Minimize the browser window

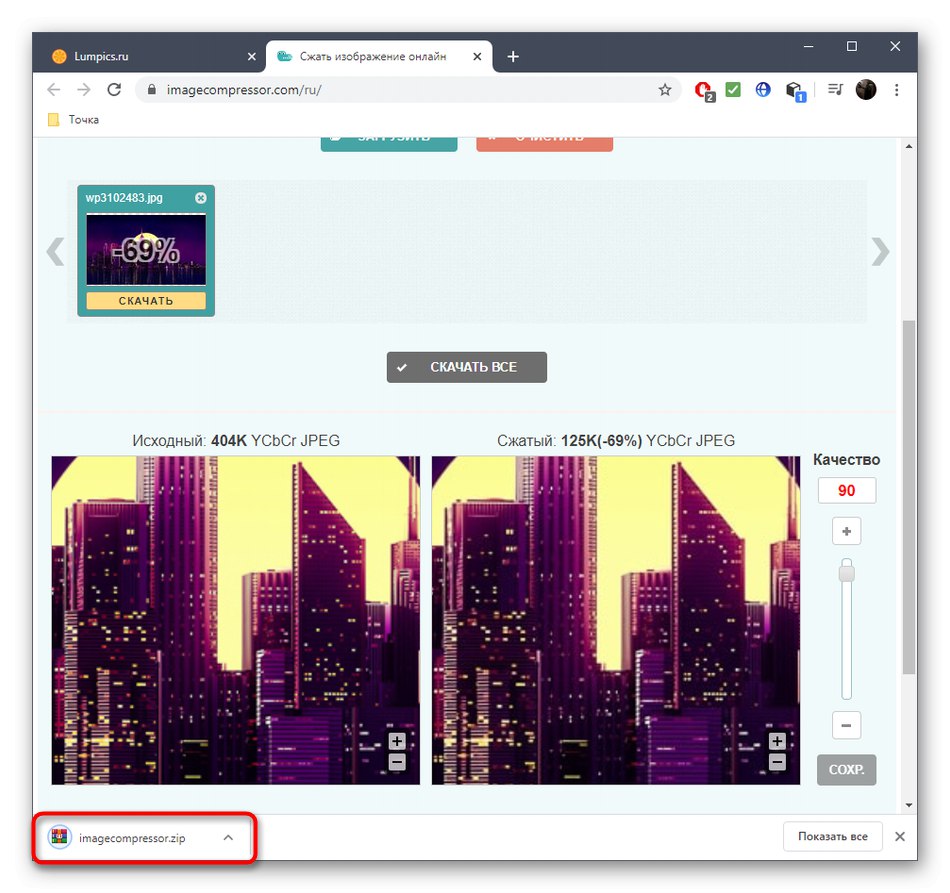pos(808,46)
